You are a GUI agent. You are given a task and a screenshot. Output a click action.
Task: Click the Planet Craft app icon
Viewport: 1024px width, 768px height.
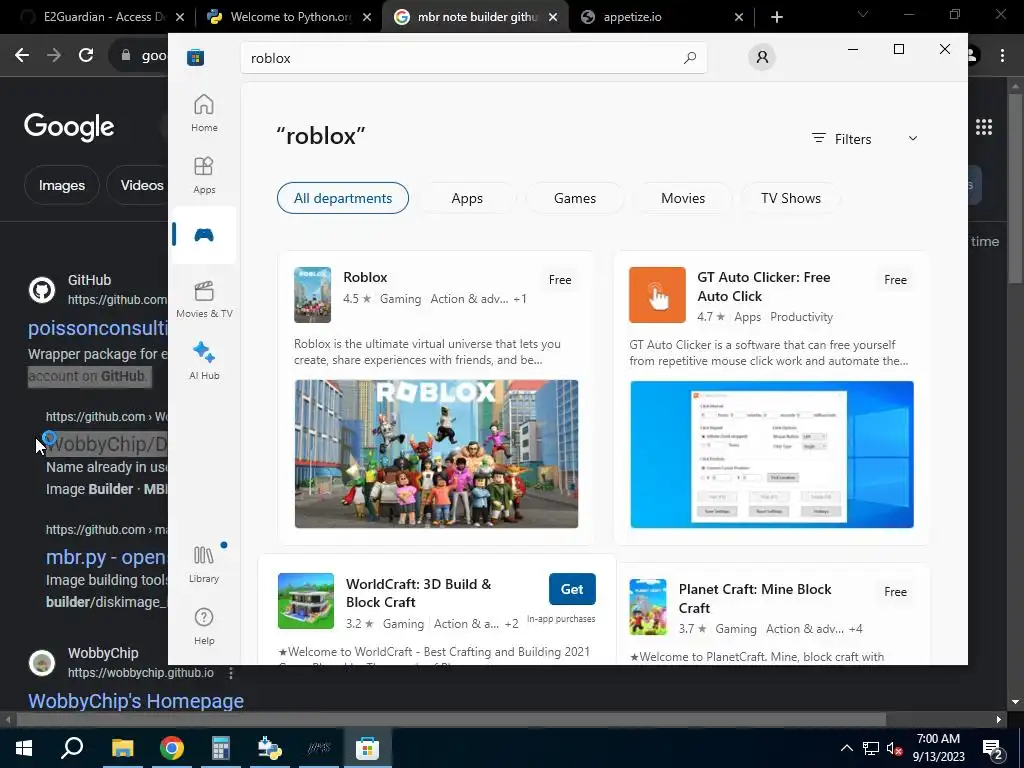[648, 607]
